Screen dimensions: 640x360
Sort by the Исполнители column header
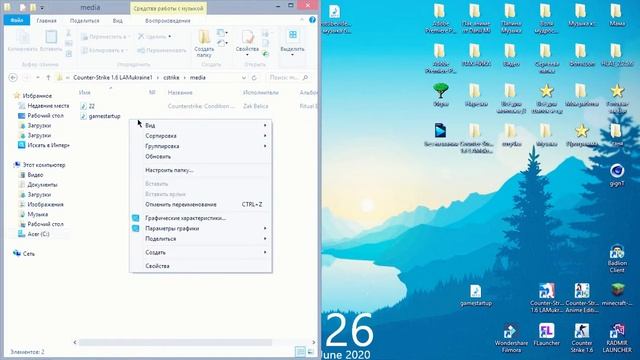pos(261,93)
